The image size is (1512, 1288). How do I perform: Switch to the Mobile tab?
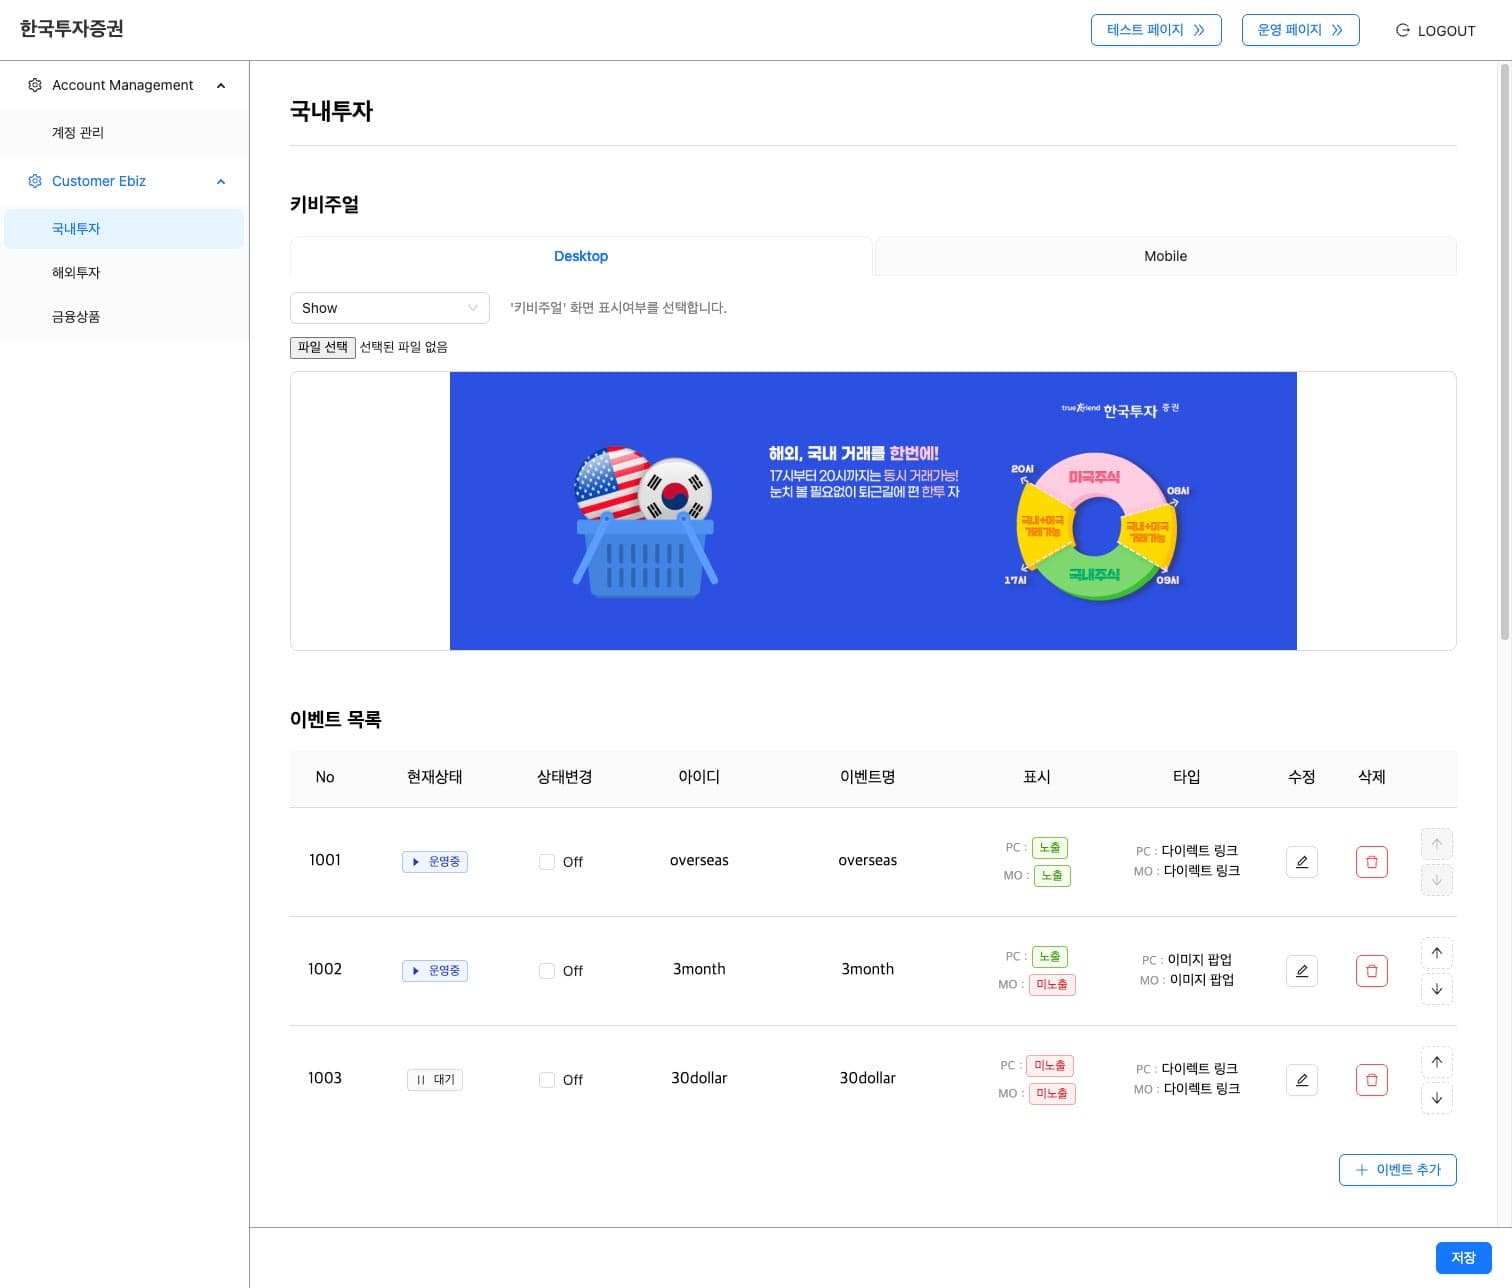[1165, 256]
